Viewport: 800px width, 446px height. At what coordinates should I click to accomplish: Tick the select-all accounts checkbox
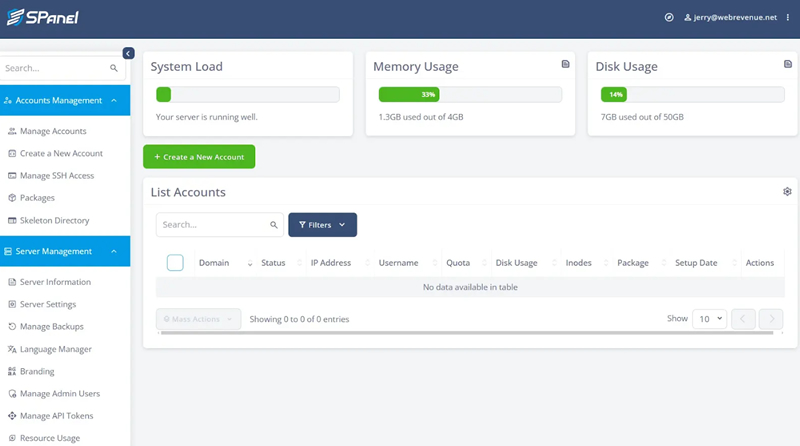point(175,262)
